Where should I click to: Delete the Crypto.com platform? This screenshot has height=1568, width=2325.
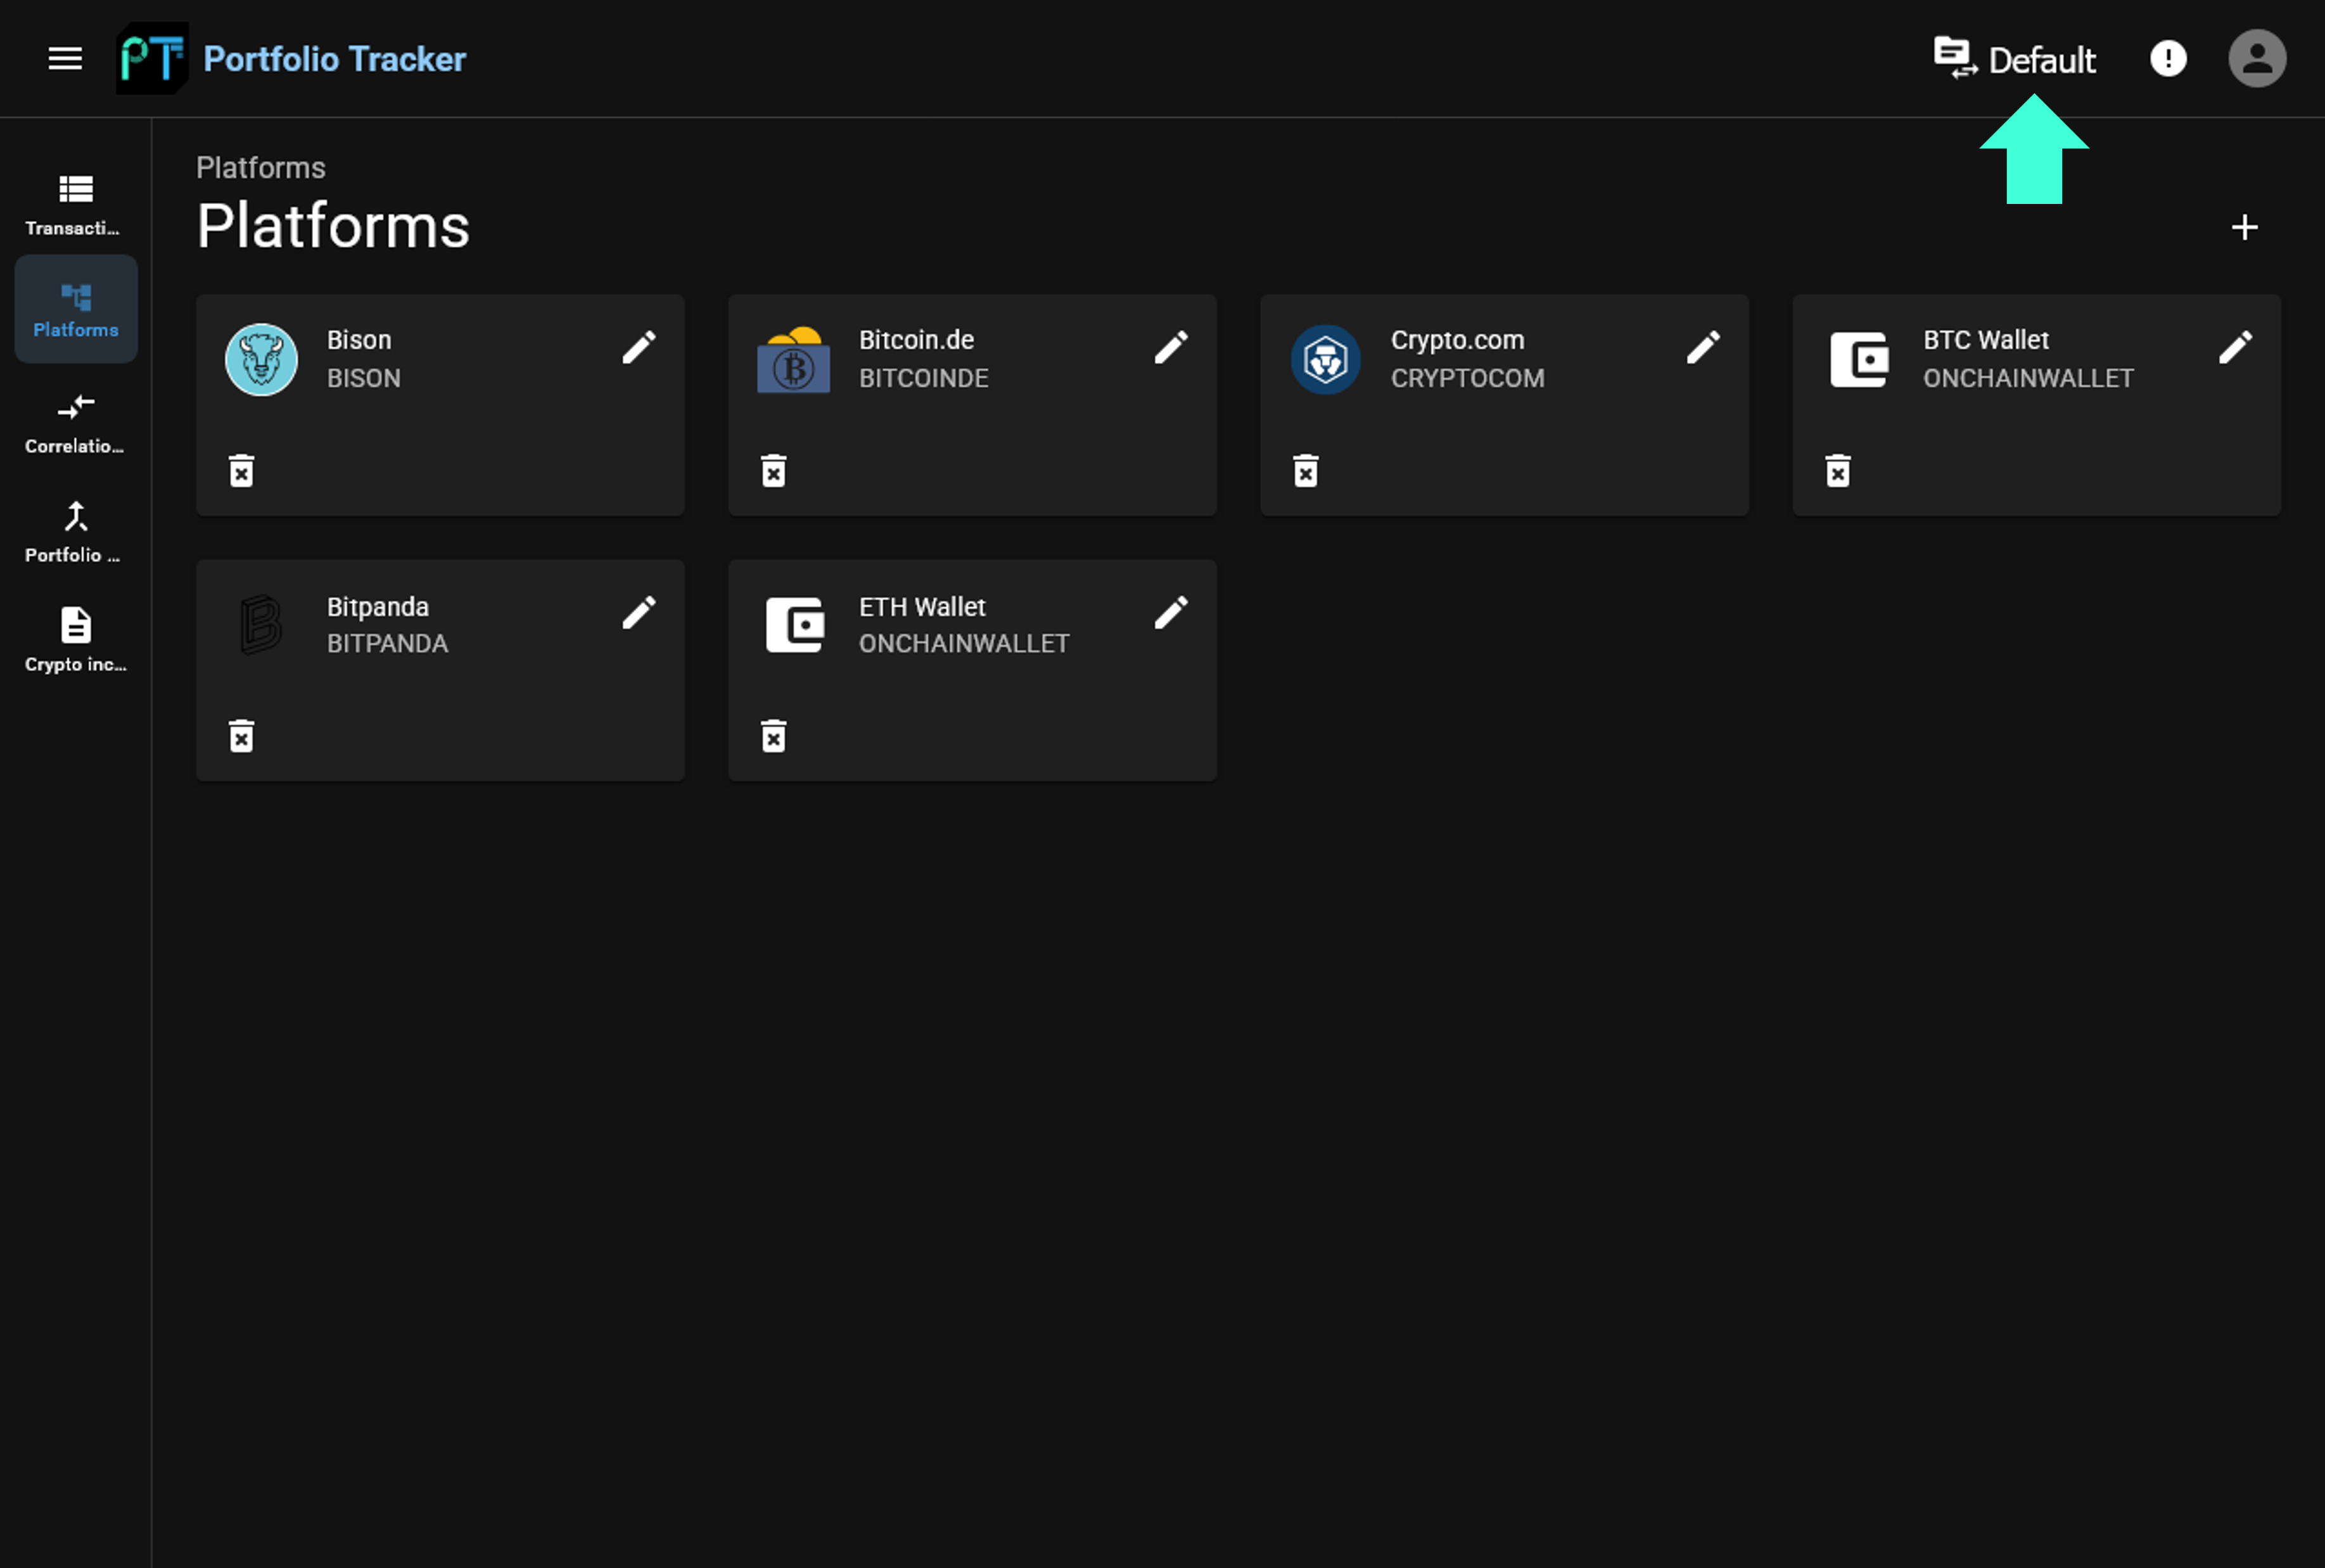pos(1306,470)
